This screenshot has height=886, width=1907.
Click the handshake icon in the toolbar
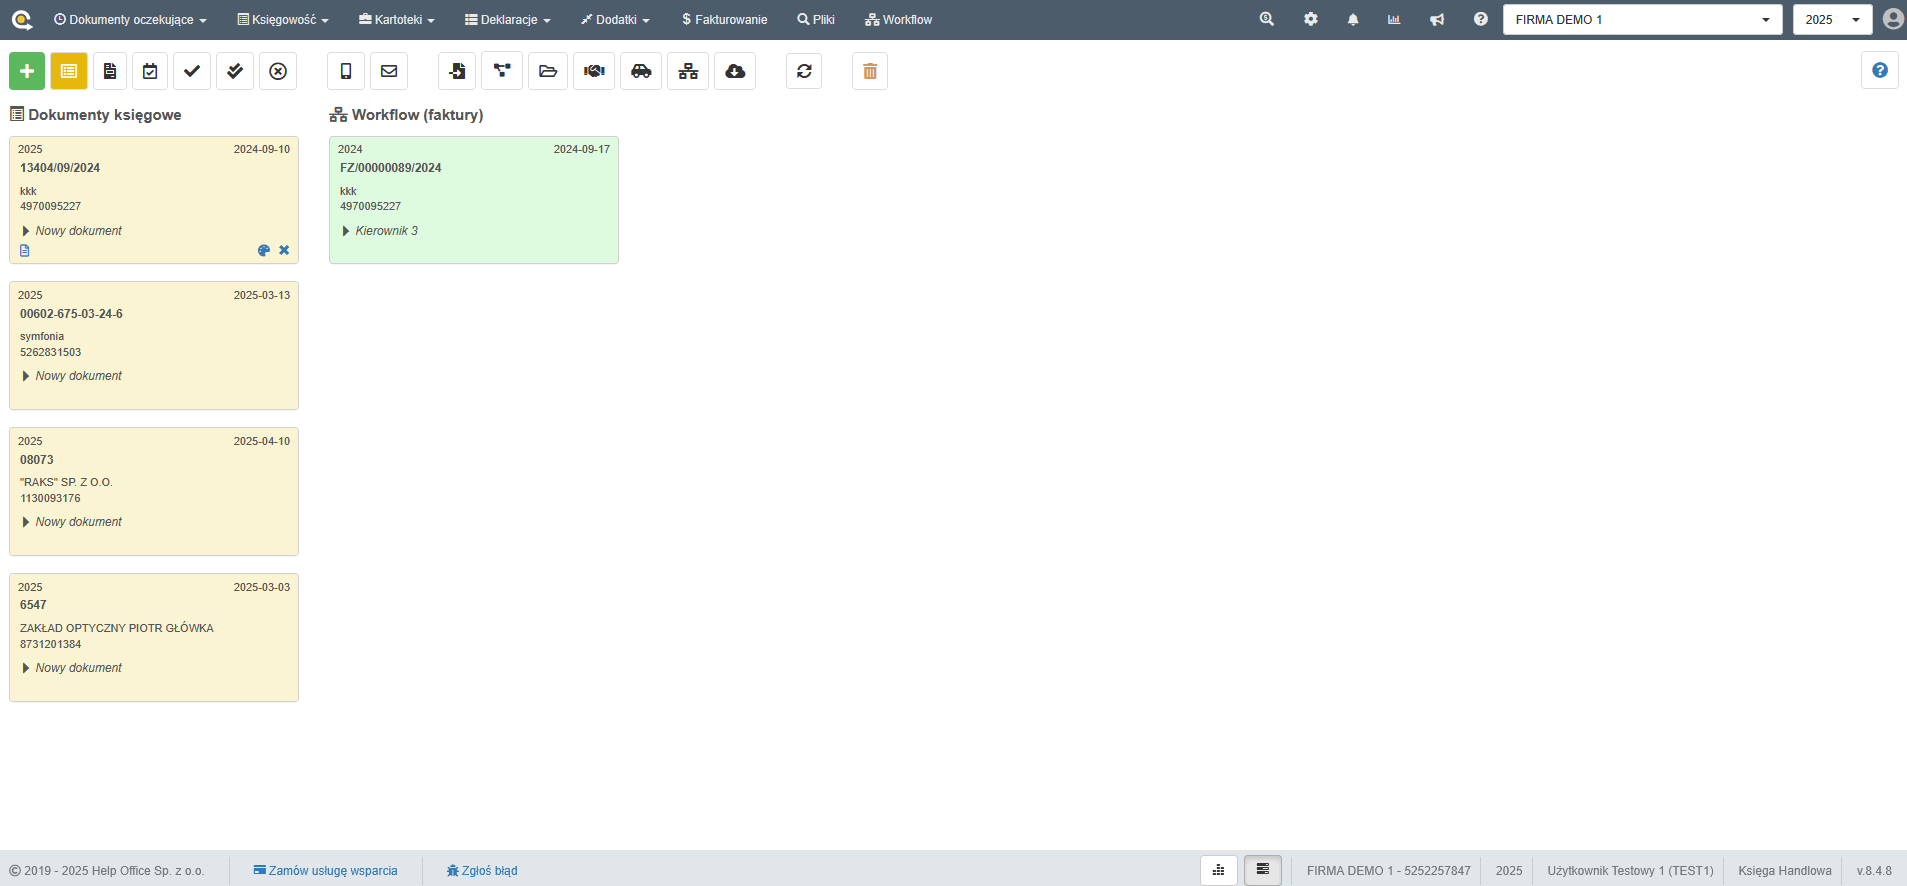tap(594, 71)
